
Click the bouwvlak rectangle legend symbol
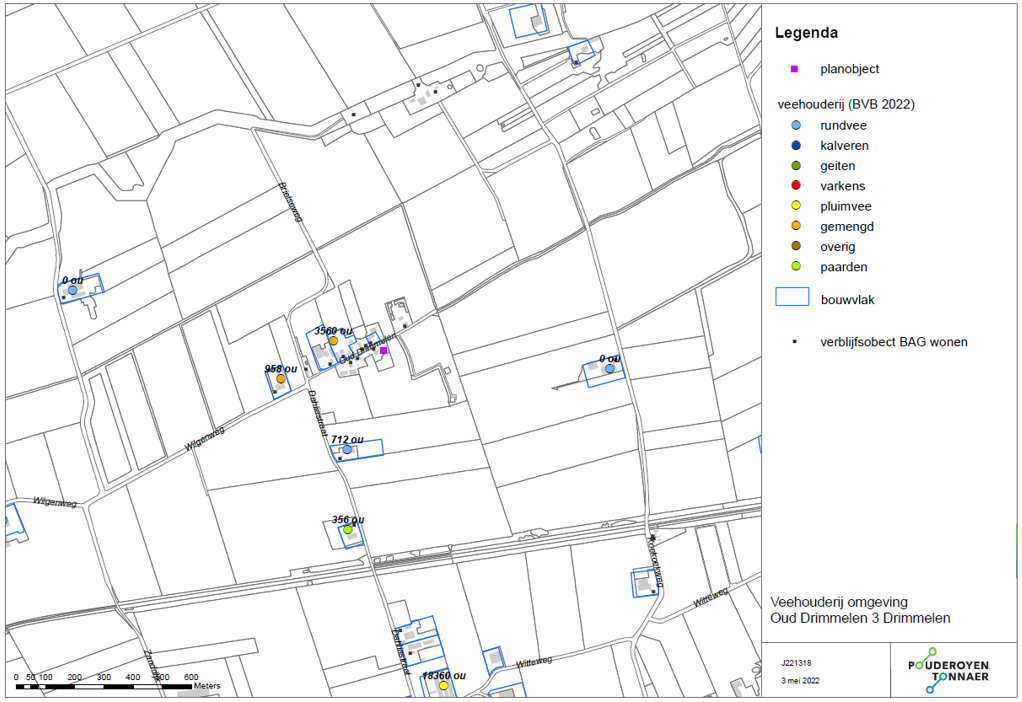tap(792, 297)
